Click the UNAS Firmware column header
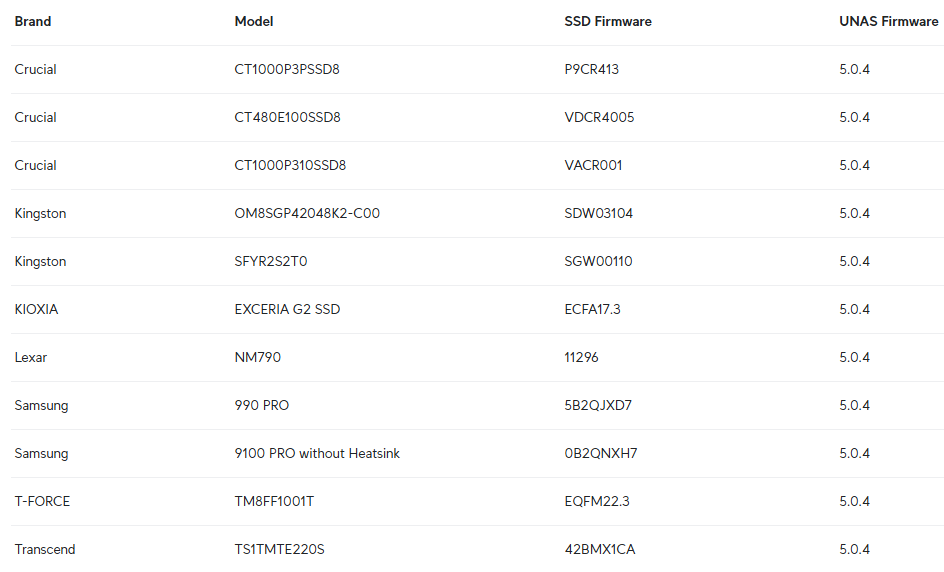Screen dimensions: 944x572 click(888, 21)
